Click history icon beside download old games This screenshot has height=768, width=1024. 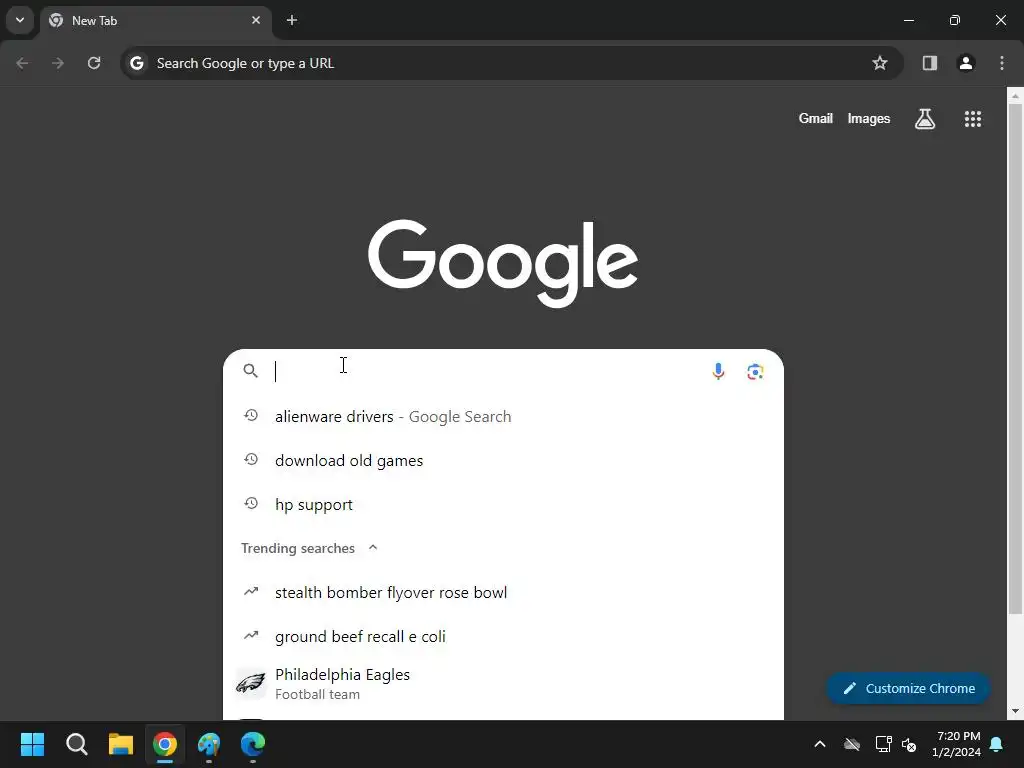(x=251, y=459)
